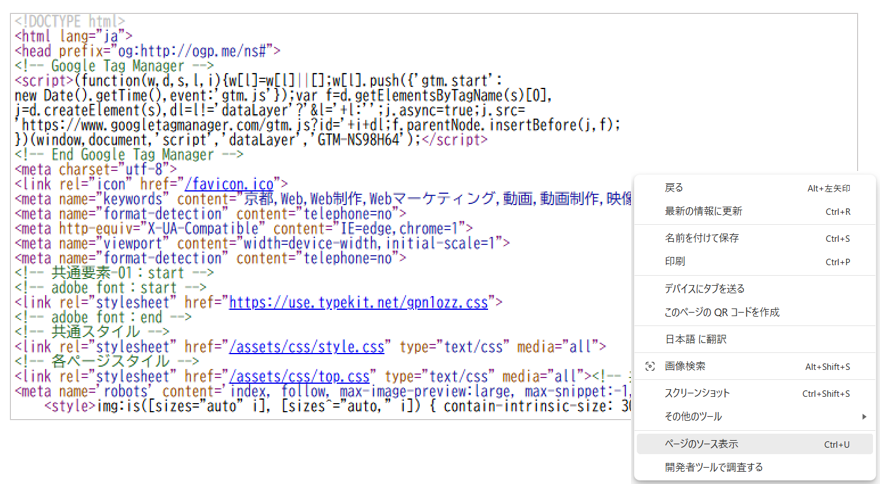Click 画像検索 in the context menu
The width and height of the screenshot is (887, 495).
[x=755, y=366]
